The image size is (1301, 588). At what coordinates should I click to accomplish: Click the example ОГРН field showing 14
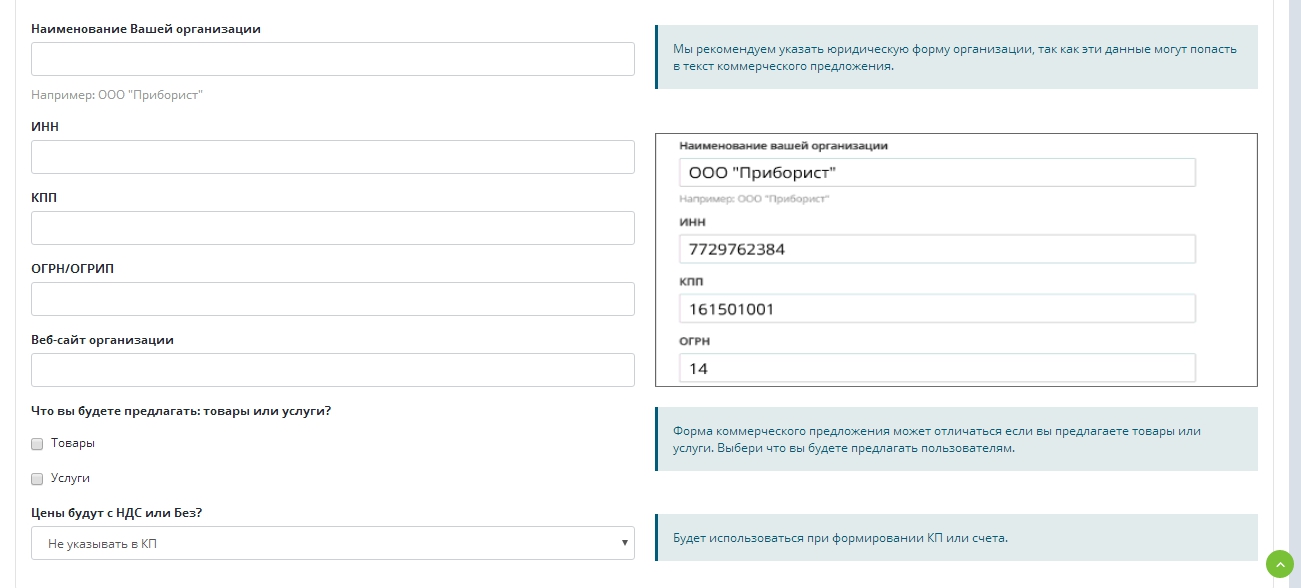[937, 368]
